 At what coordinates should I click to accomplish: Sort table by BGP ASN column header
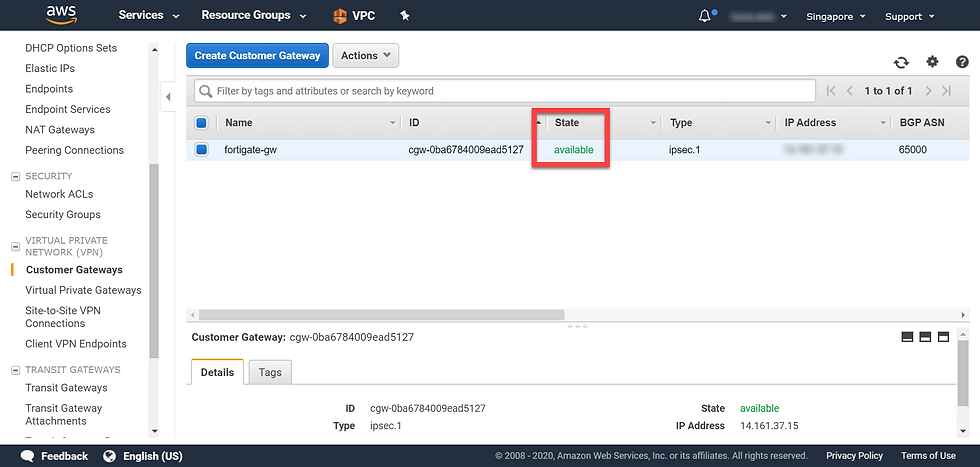click(x=922, y=123)
